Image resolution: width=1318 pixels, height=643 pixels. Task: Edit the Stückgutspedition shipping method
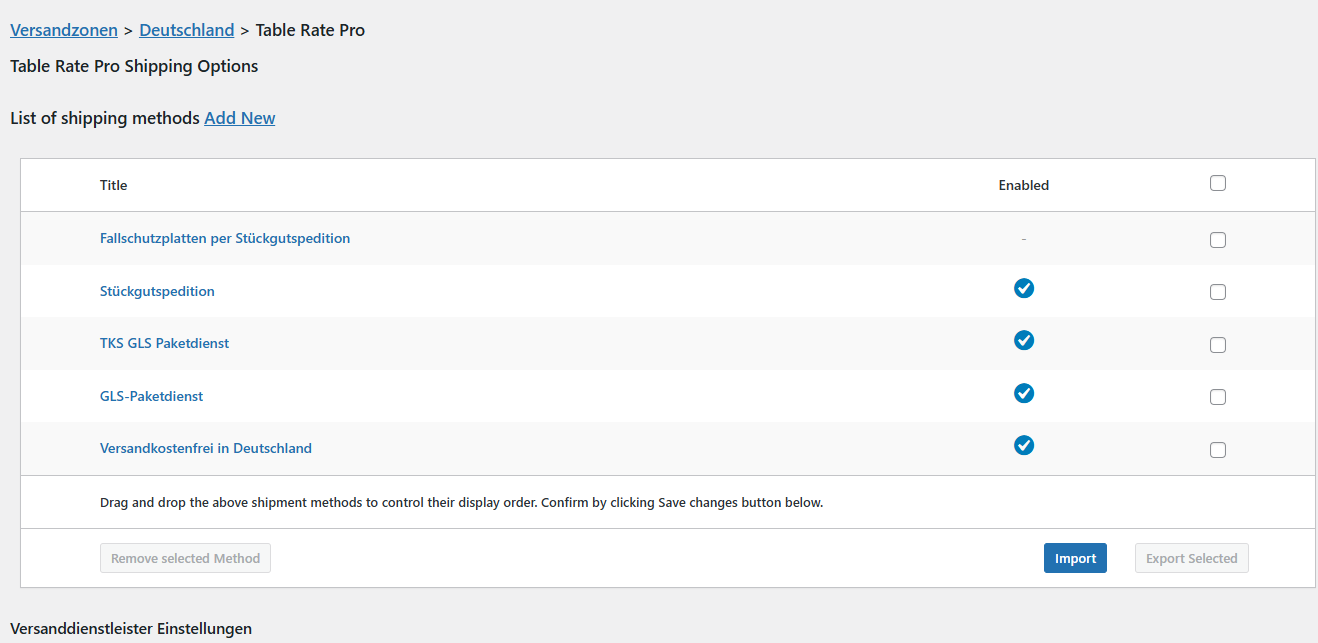(157, 291)
